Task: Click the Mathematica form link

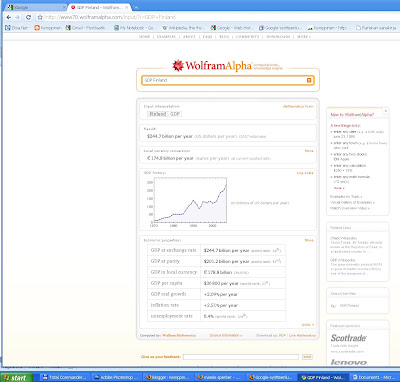Action: pyautogui.click(x=298, y=107)
